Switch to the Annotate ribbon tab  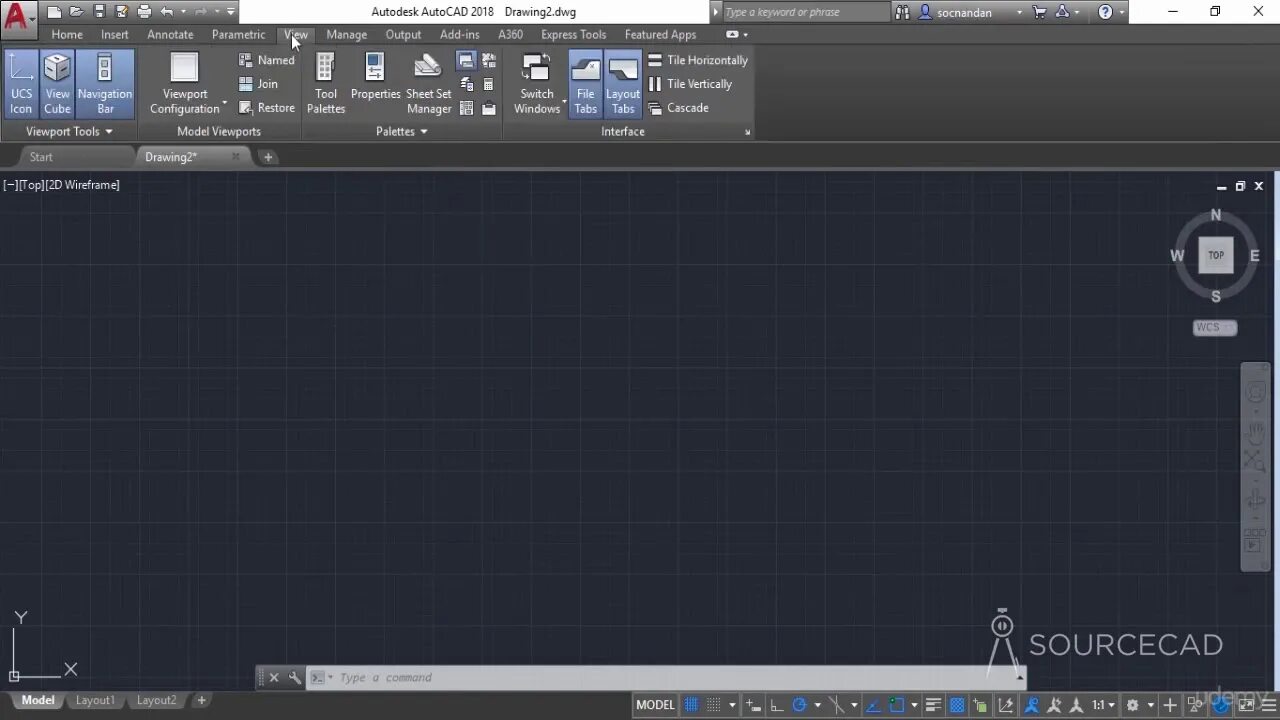pos(170,34)
